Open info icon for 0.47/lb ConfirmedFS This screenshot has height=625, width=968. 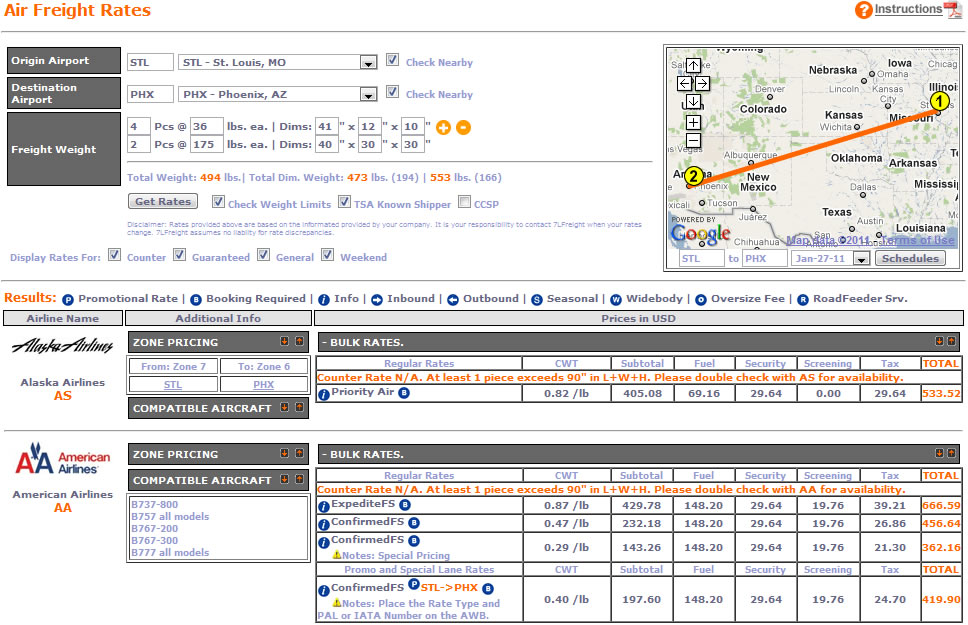pos(323,524)
